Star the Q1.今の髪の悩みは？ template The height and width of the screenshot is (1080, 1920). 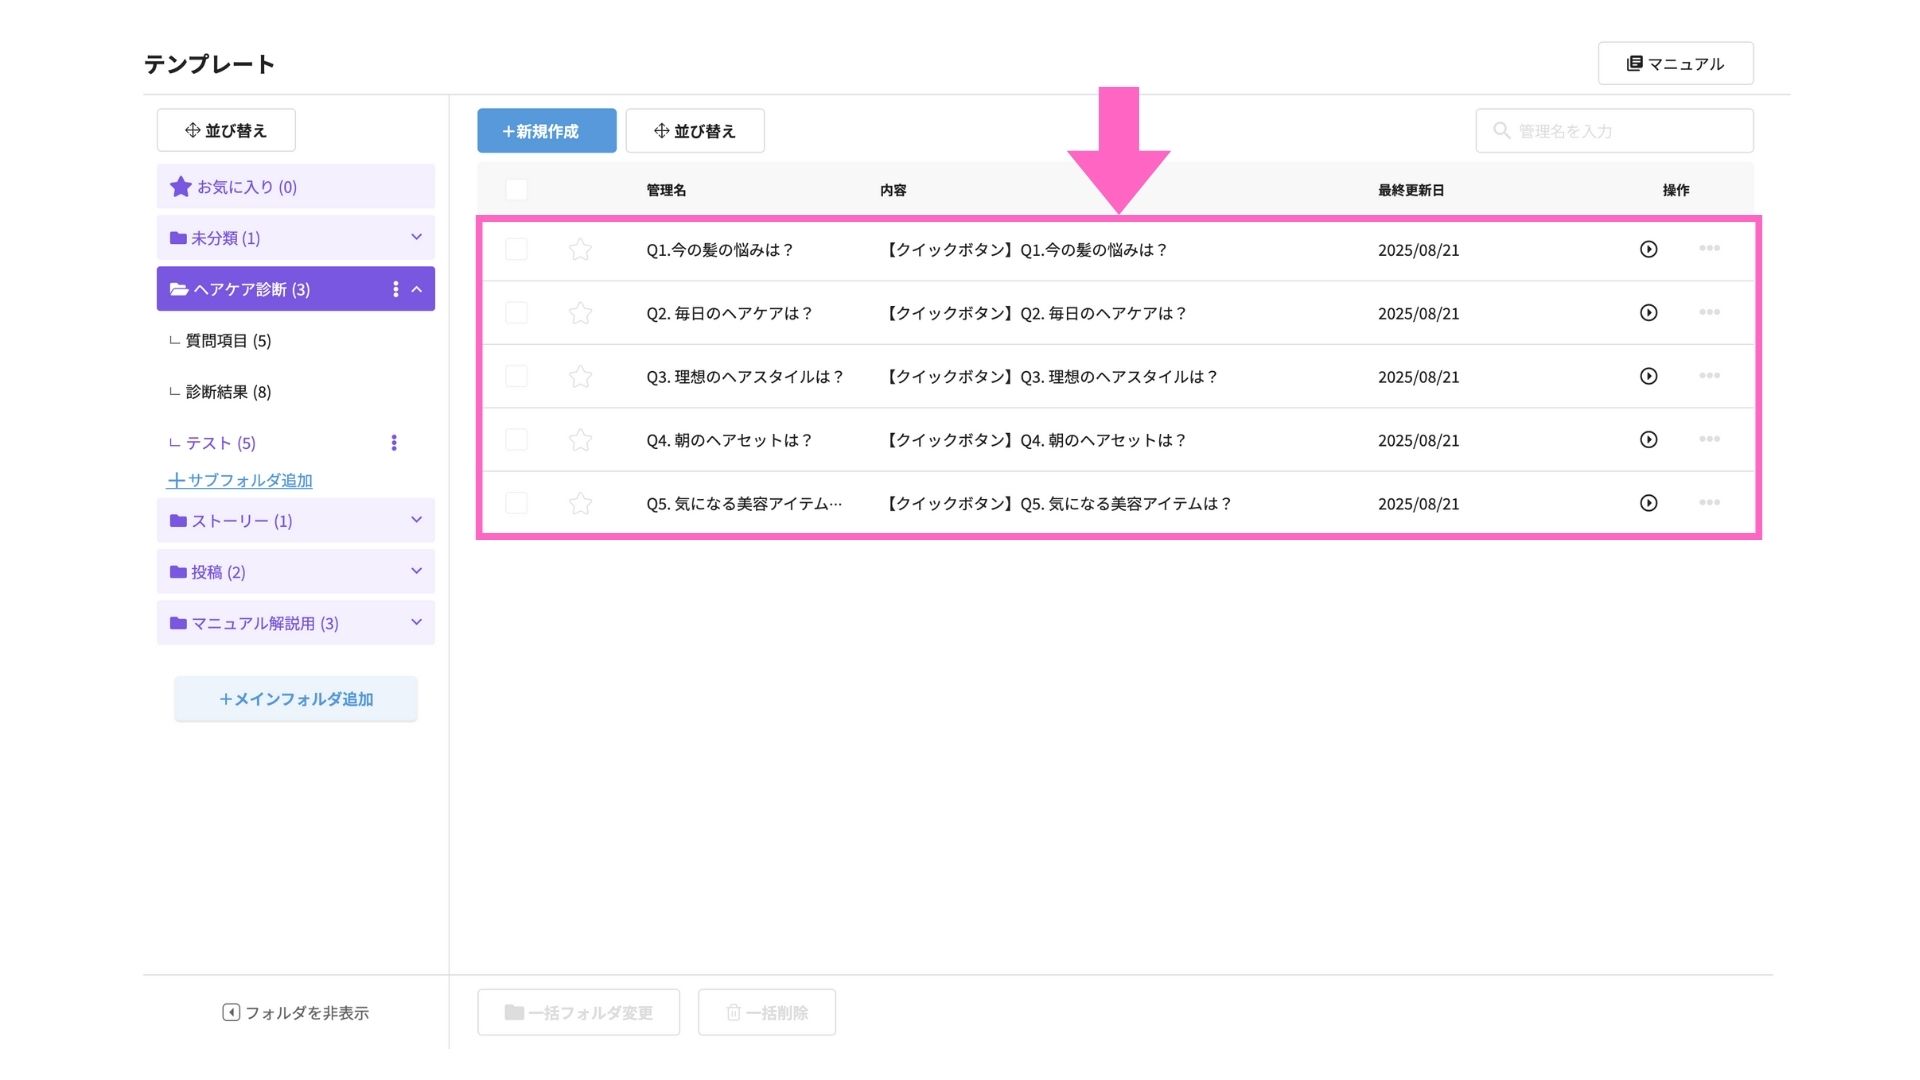[580, 249]
